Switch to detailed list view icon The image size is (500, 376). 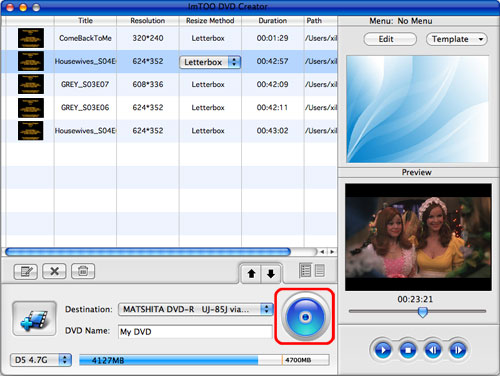(305, 270)
